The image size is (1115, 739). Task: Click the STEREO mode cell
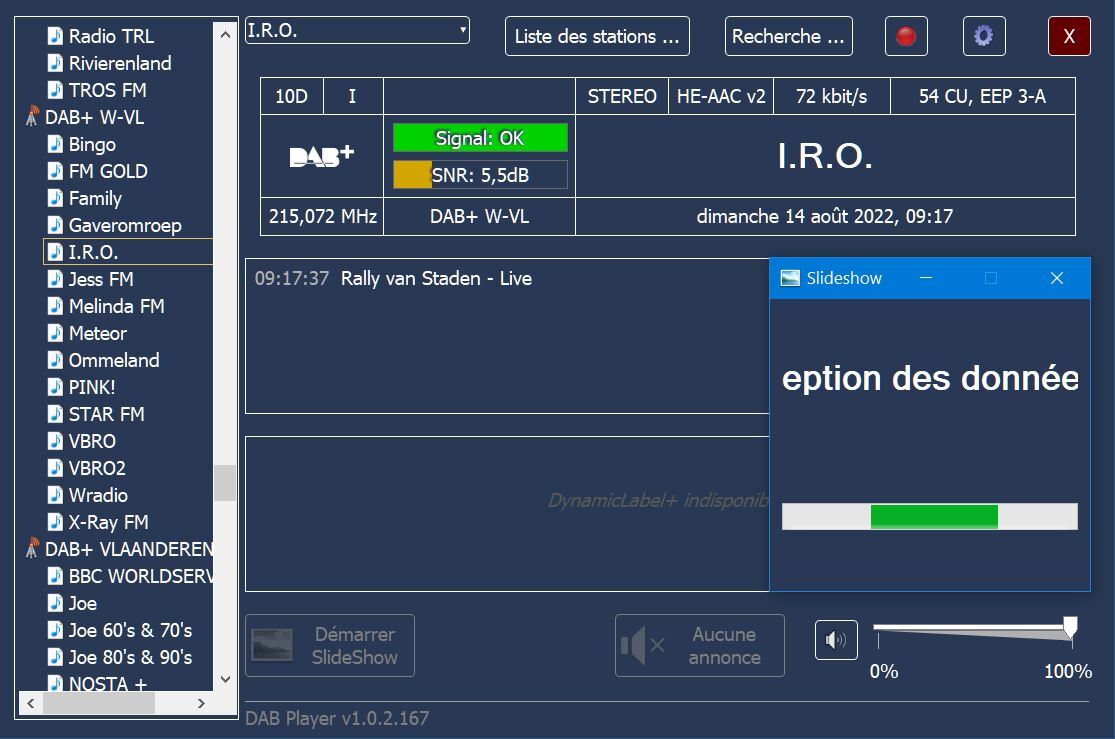coord(622,96)
